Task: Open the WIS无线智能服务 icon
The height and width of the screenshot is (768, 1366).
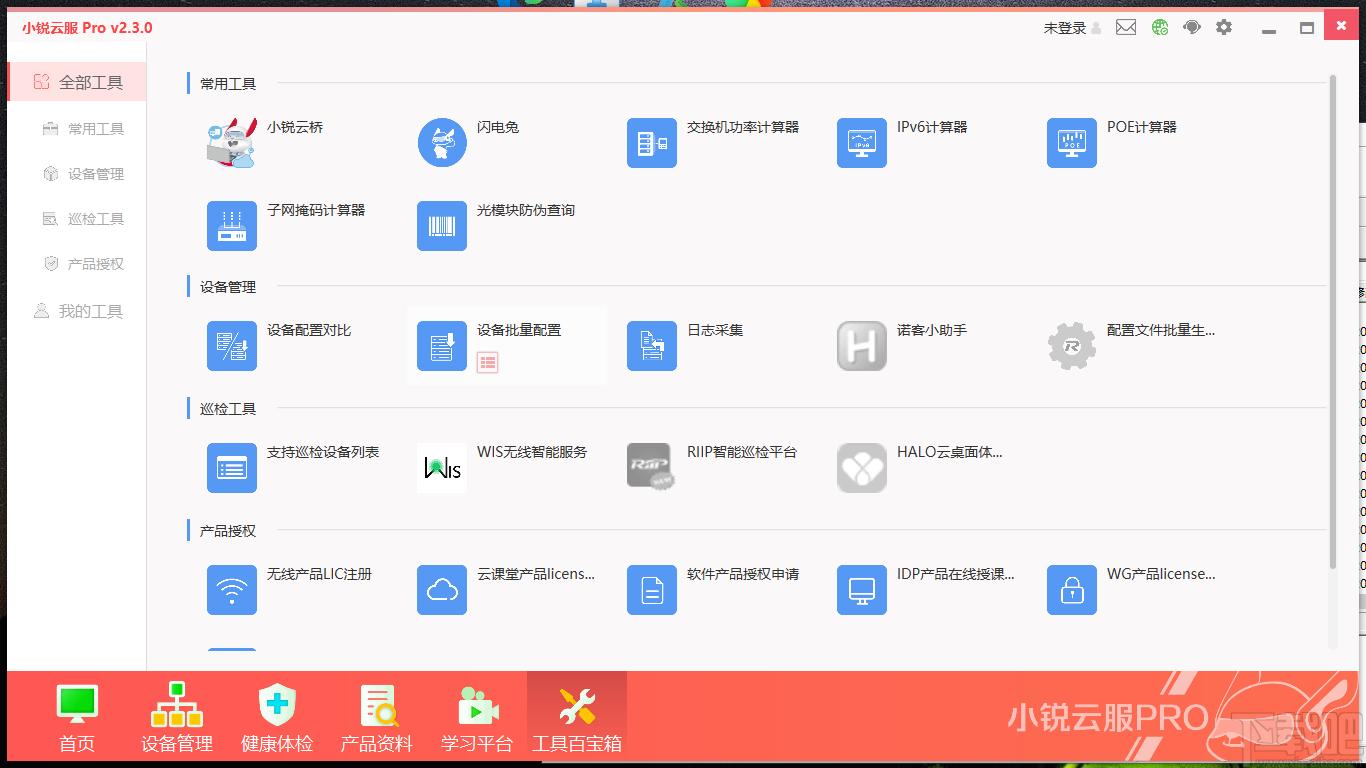Action: point(442,467)
